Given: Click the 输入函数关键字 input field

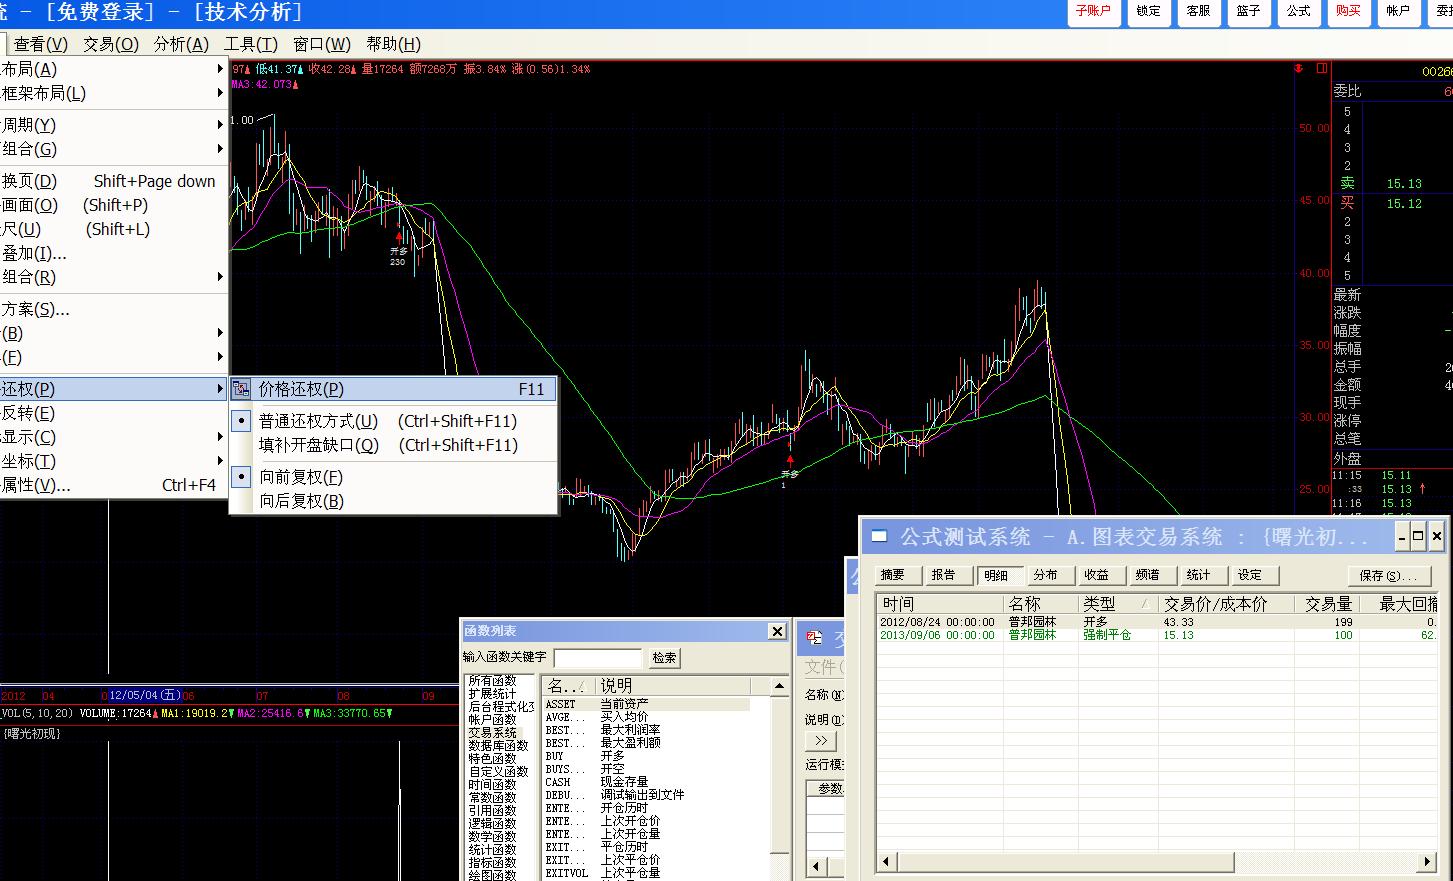Looking at the screenshot, I should (x=597, y=658).
